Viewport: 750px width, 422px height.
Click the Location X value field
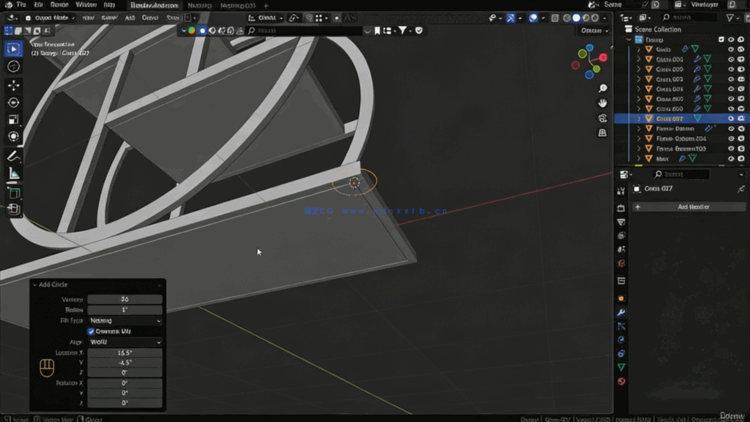pyautogui.click(x=125, y=353)
